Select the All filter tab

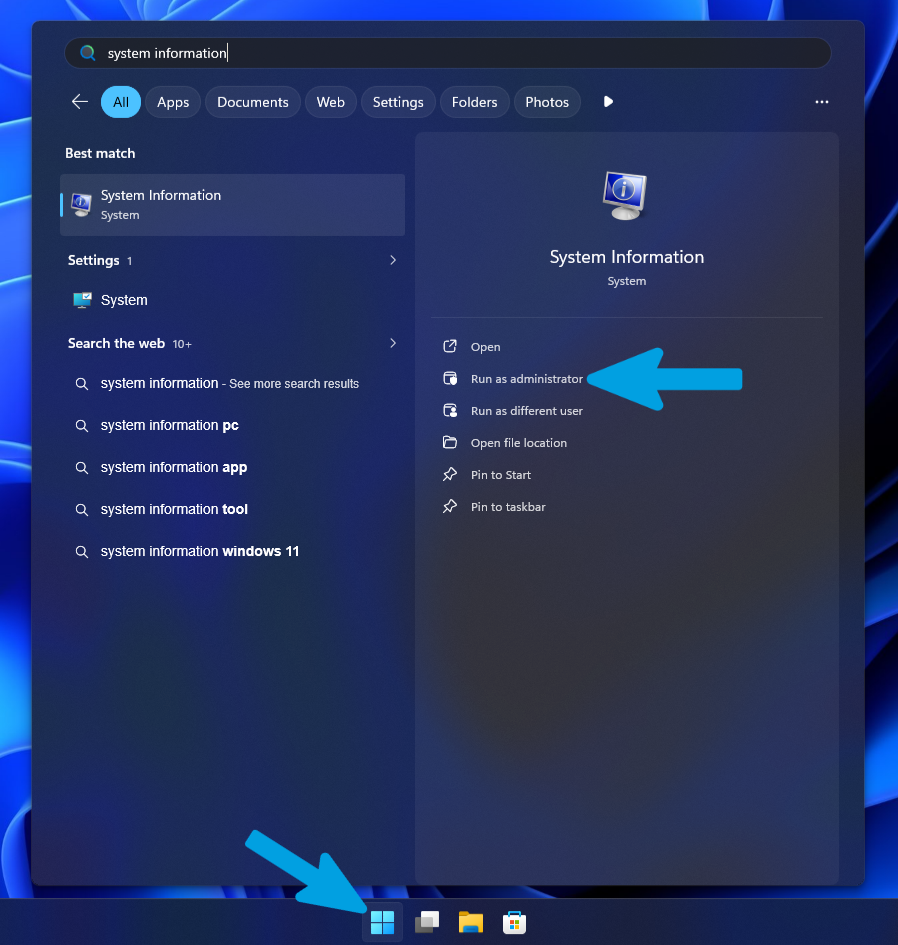tap(121, 102)
